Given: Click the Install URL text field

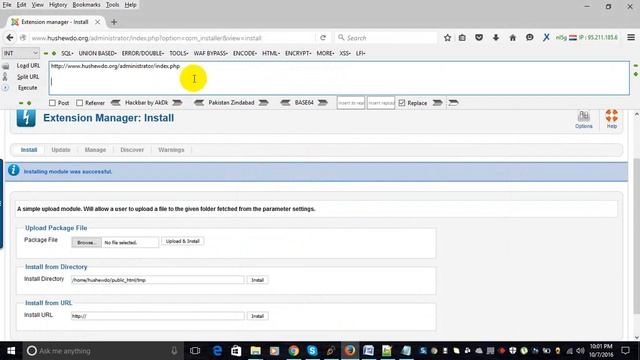Looking at the screenshot, I should [x=158, y=316].
